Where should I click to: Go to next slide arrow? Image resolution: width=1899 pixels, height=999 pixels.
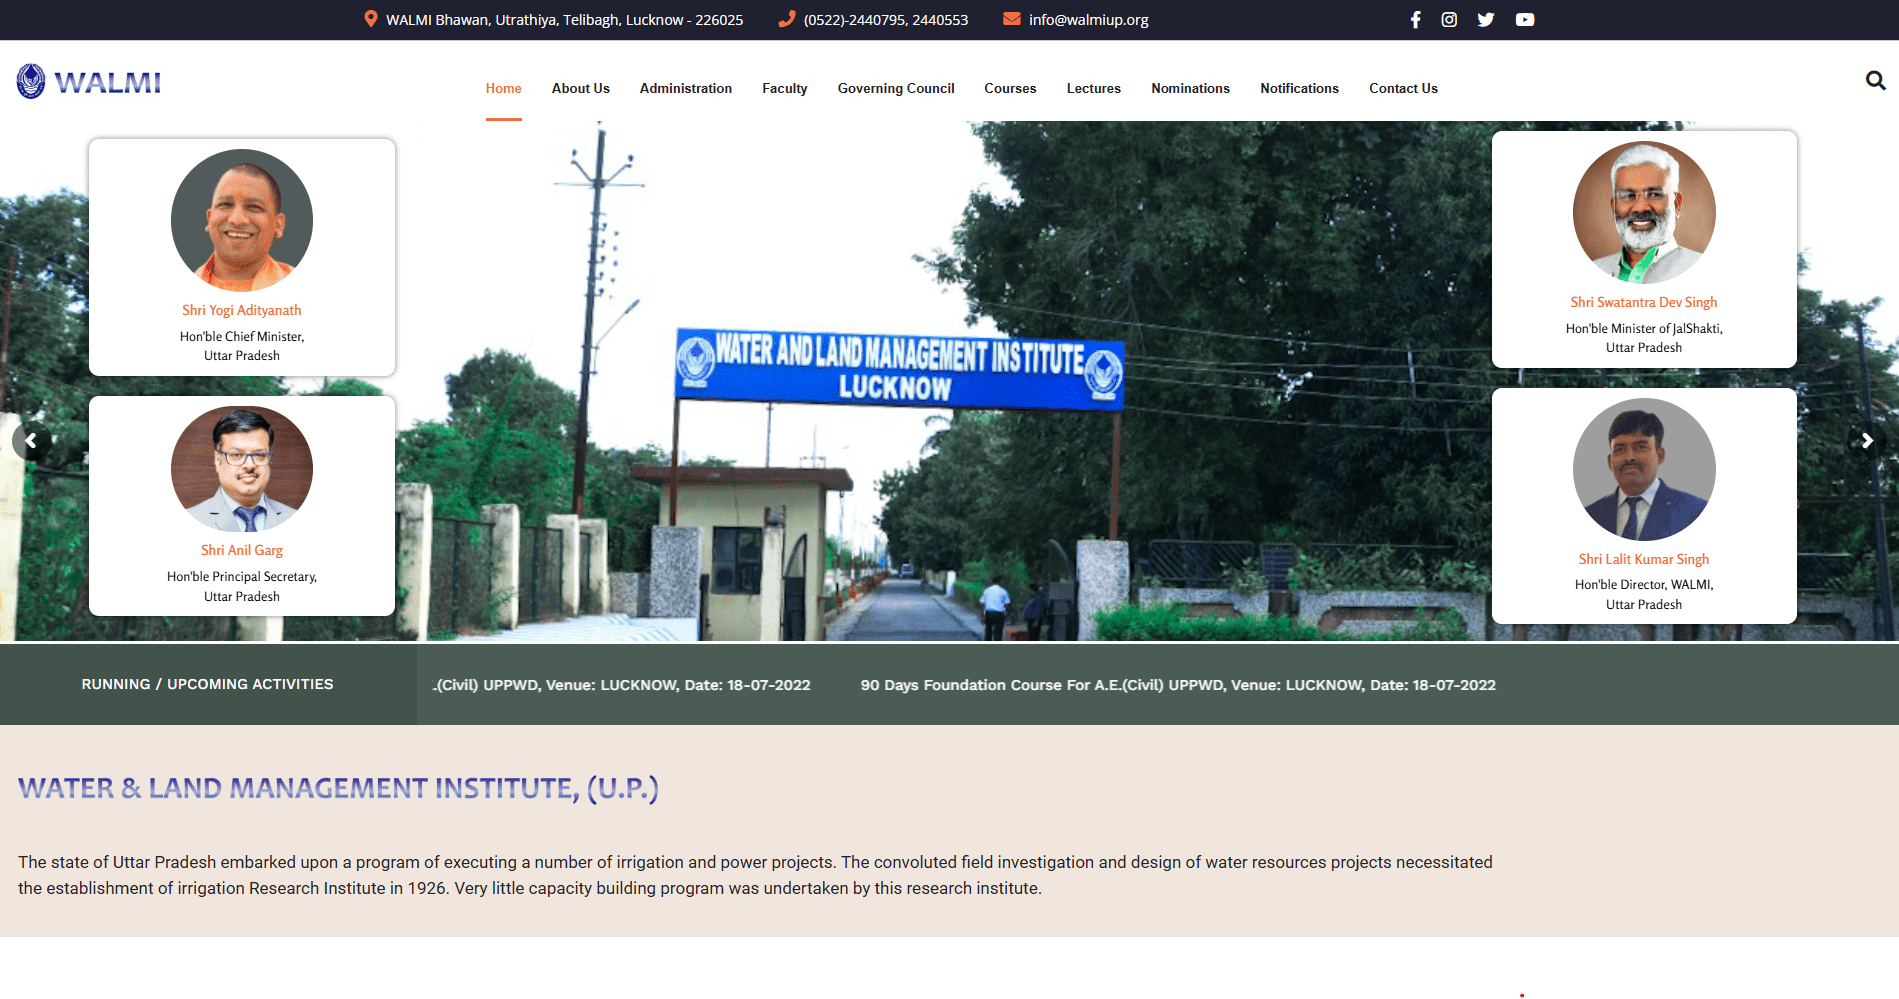pos(1867,441)
